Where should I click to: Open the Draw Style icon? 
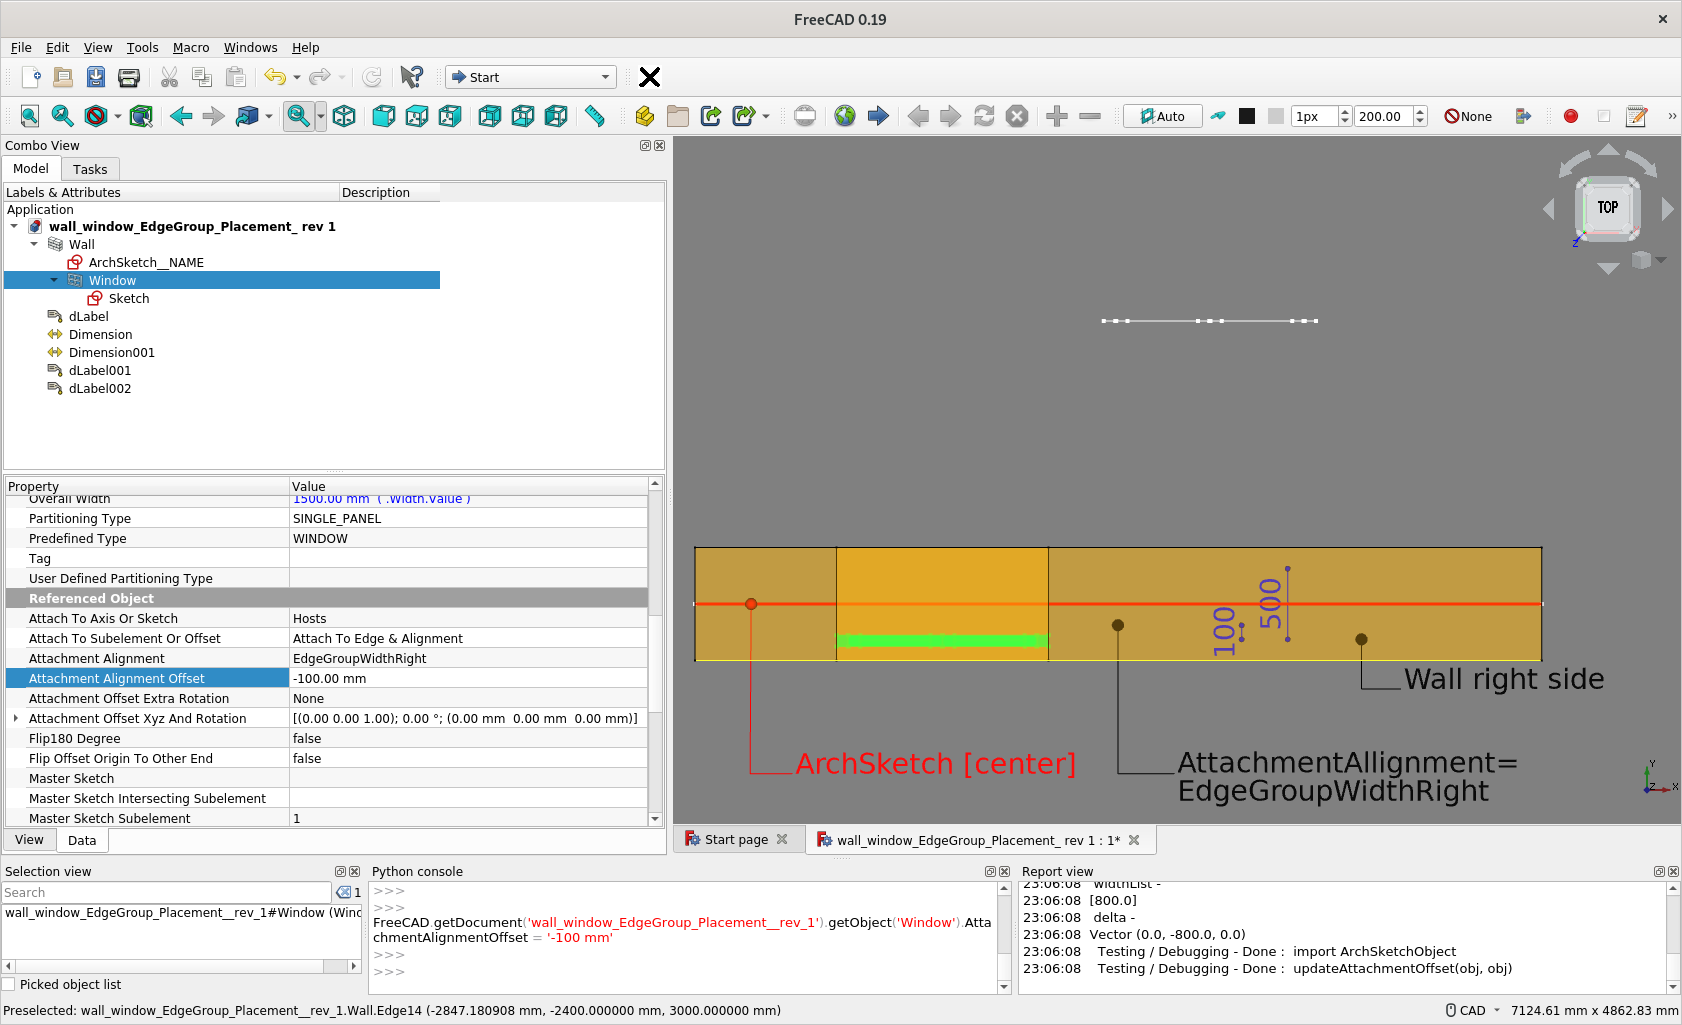[x=96, y=116]
